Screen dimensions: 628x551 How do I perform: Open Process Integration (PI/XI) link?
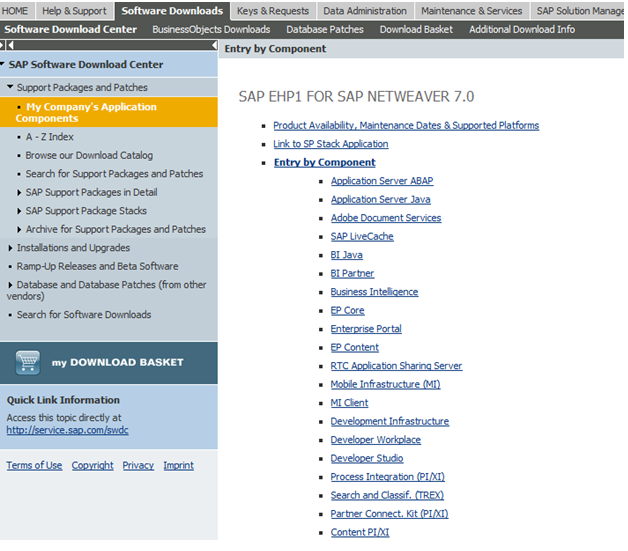(387, 477)
